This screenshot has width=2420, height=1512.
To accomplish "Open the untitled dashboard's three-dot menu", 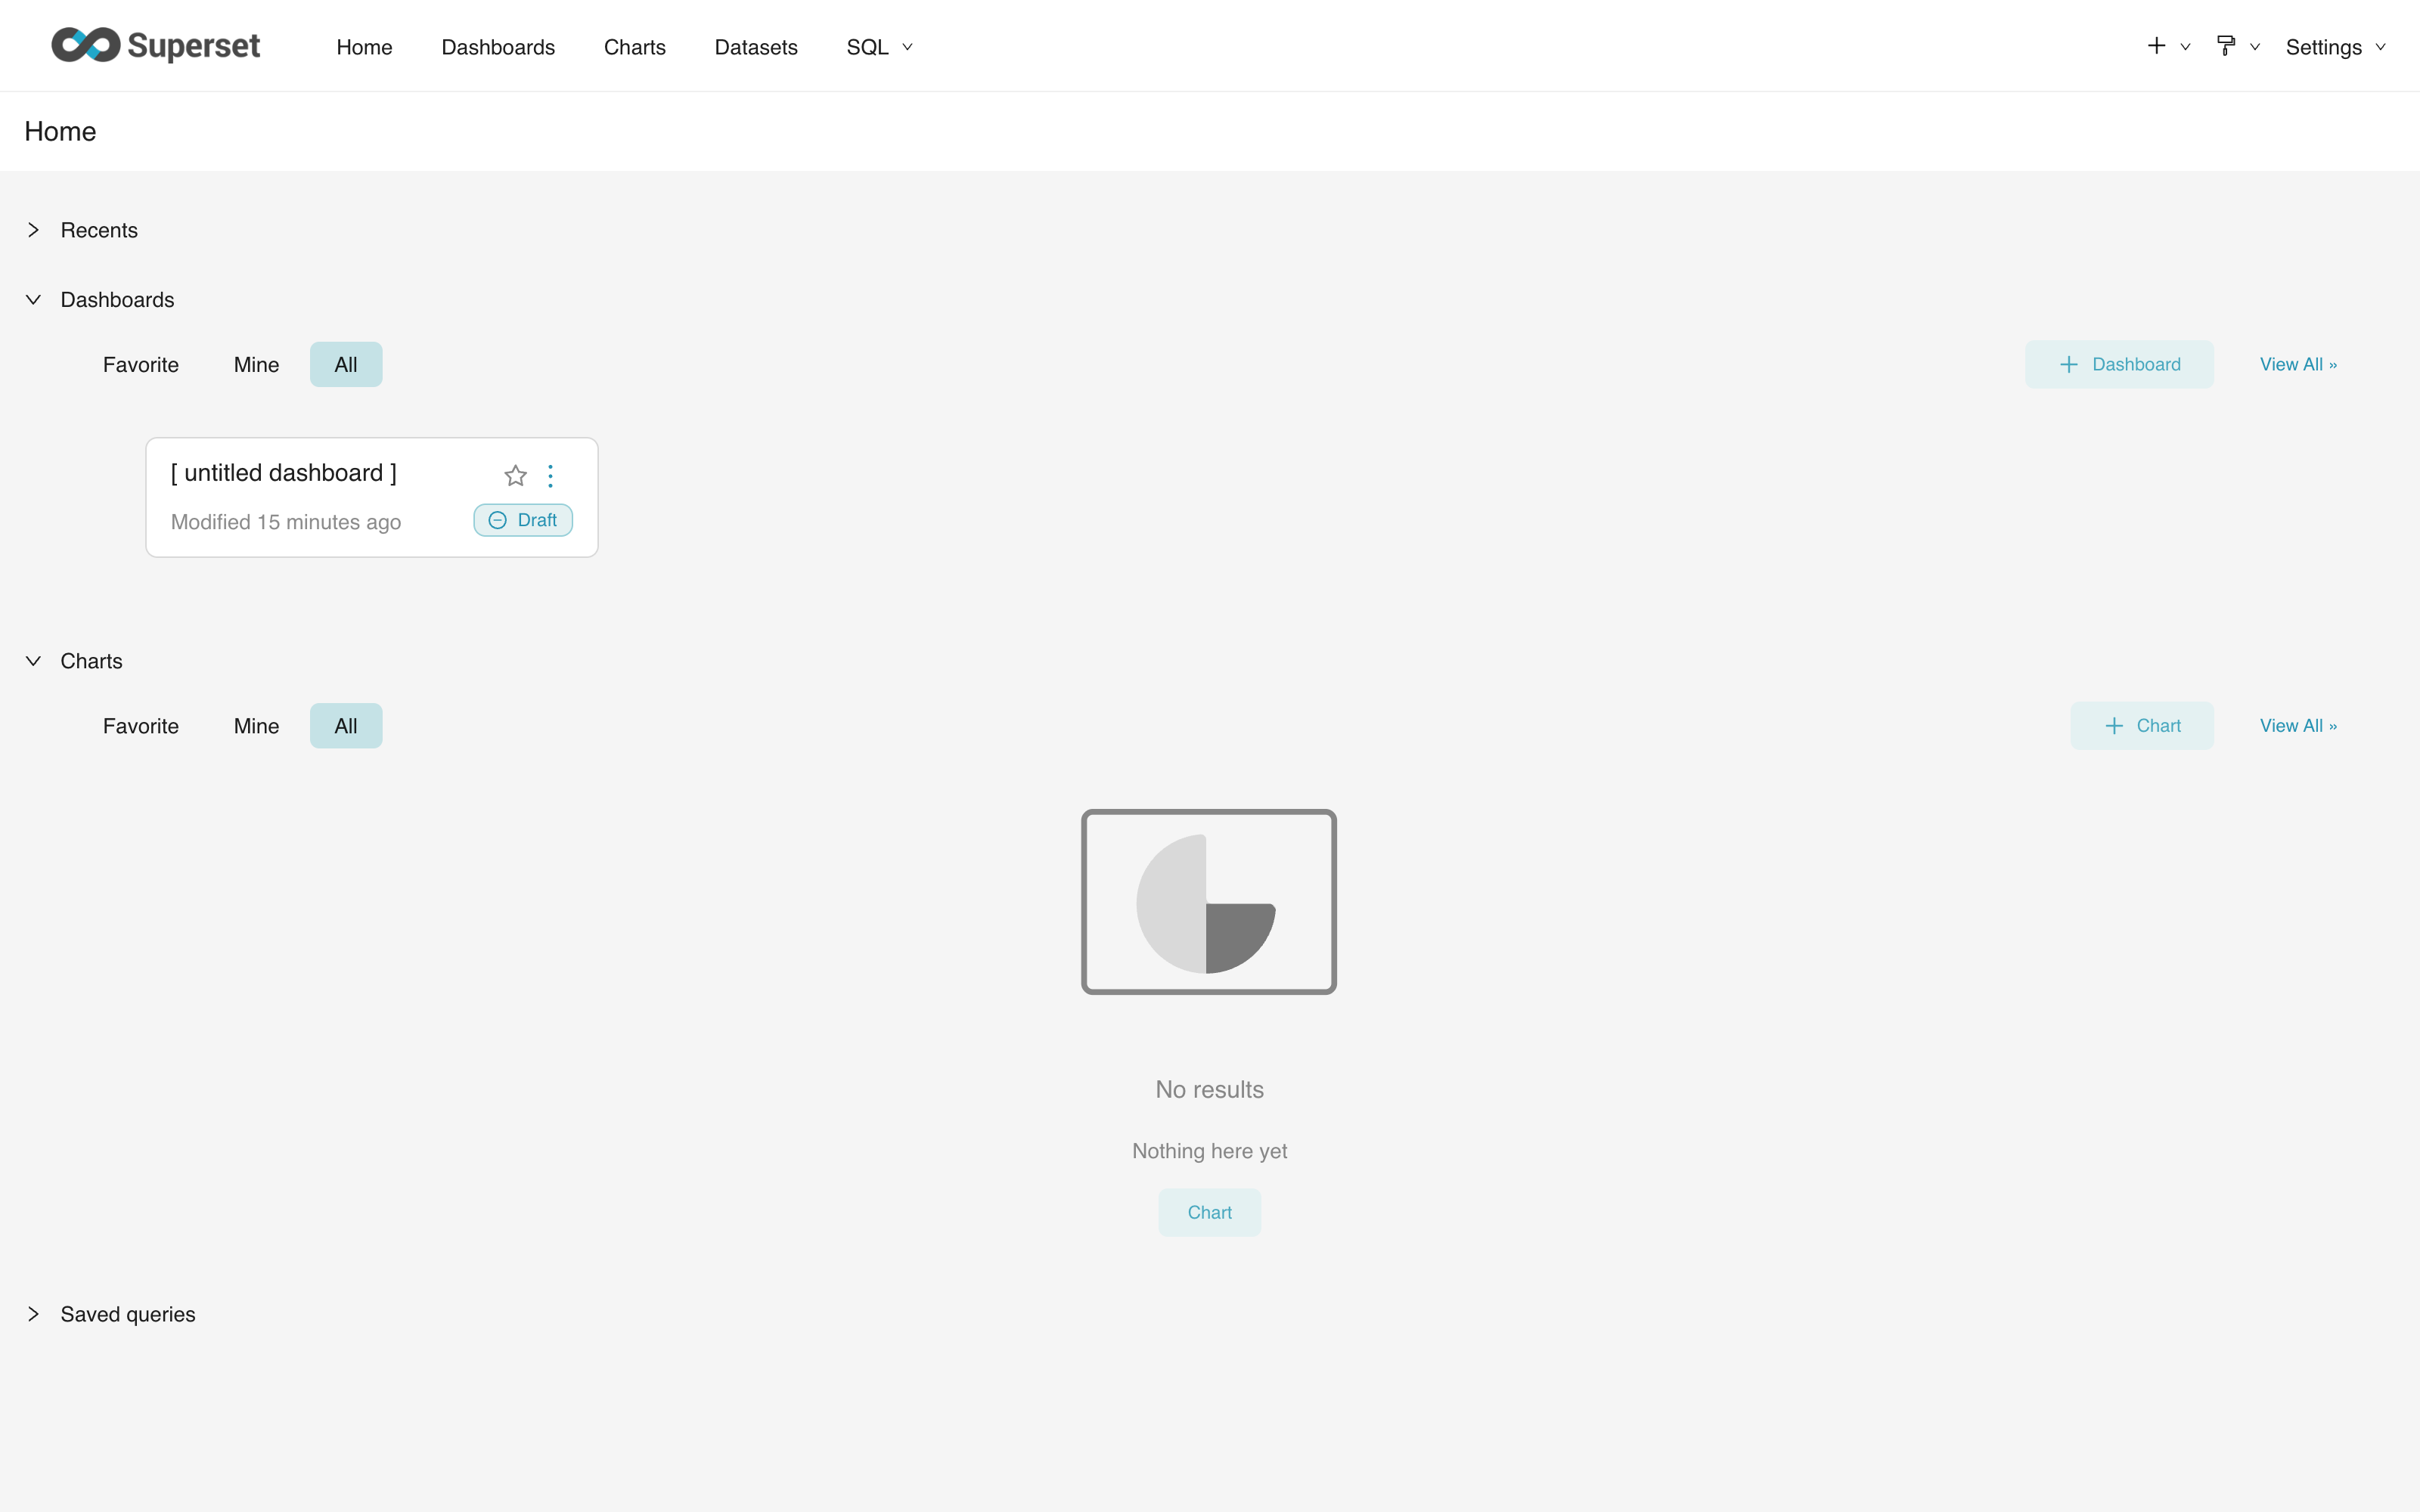I will (x=550, y=475).
